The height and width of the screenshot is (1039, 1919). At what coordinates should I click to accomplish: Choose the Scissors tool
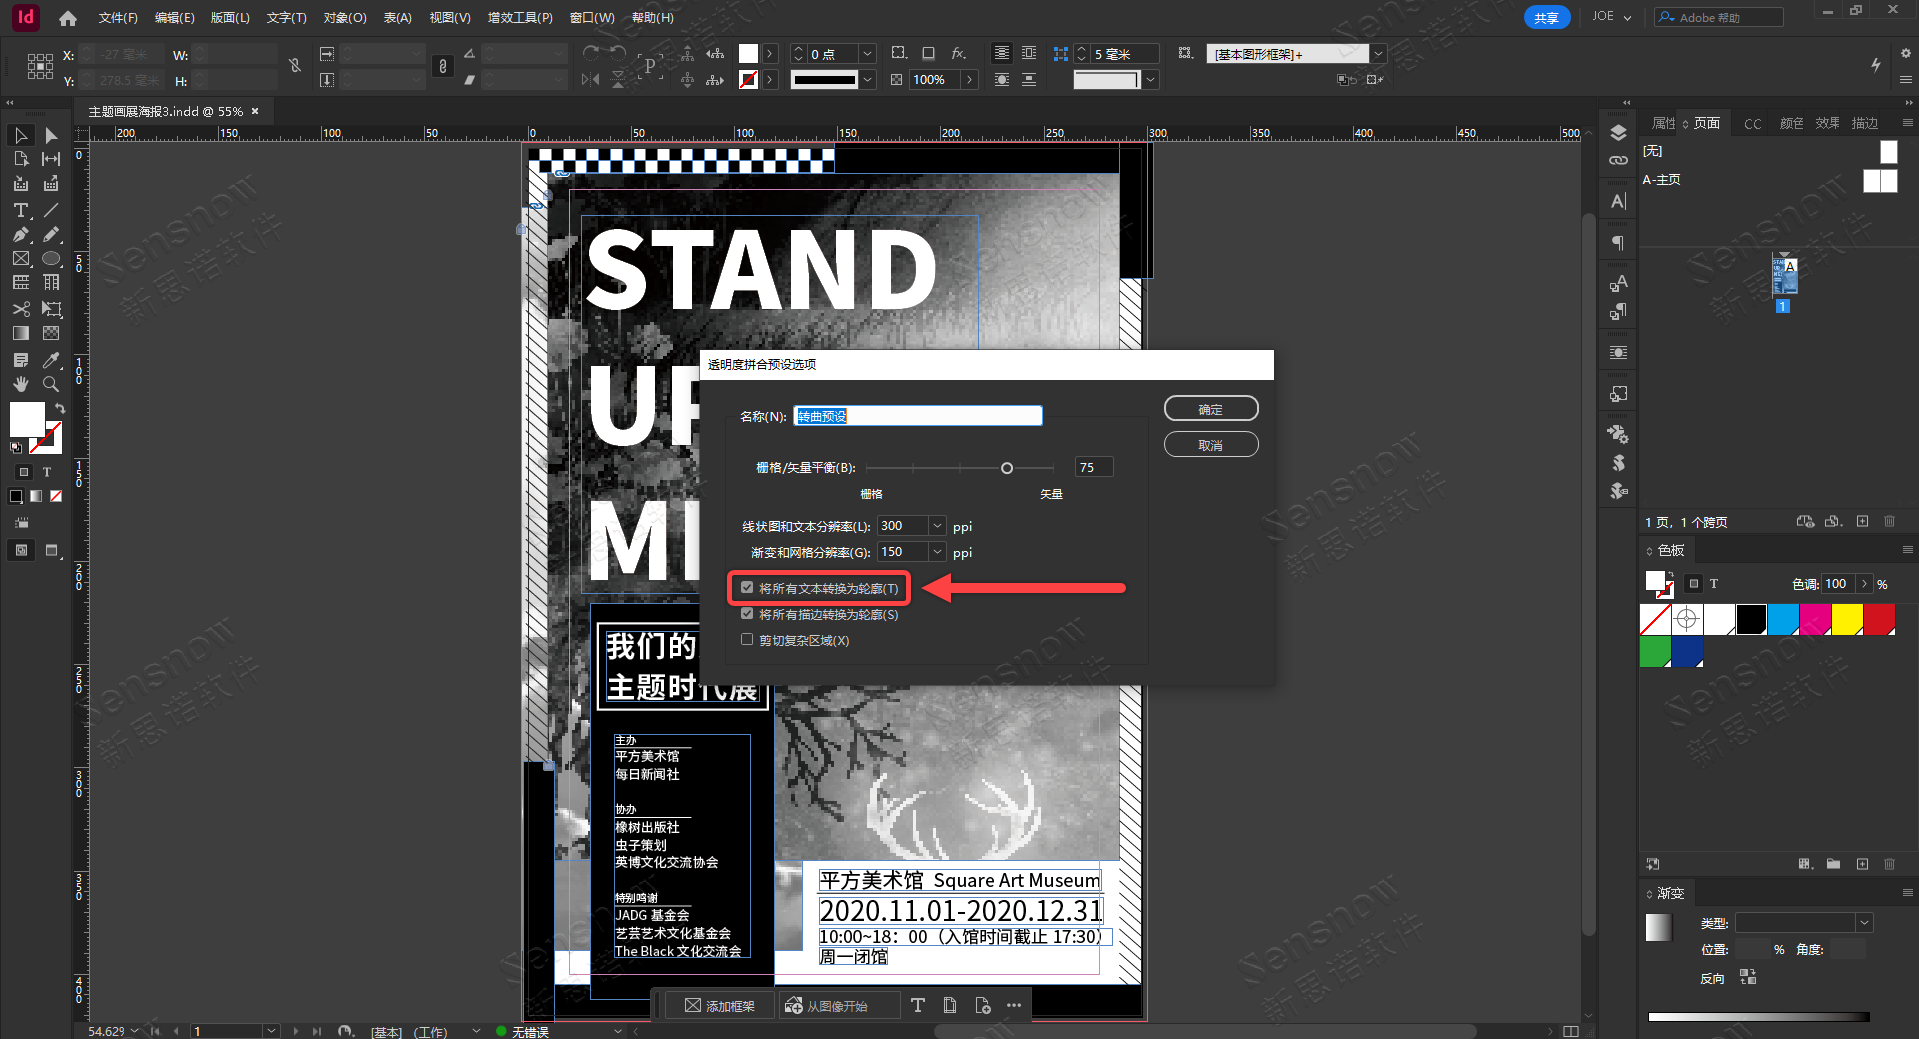pos(20,309)
